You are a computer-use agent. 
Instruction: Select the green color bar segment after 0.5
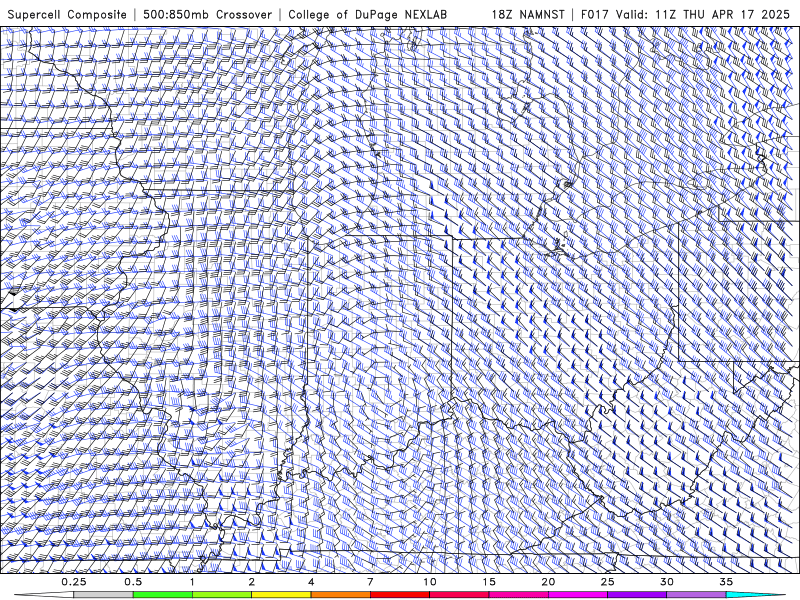click(x=163, y=595)
